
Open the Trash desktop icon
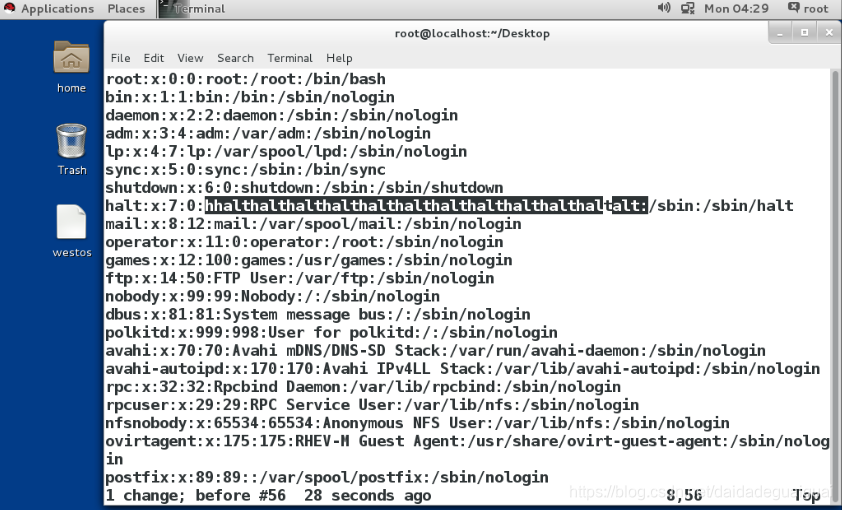click(x=71, y=141)
